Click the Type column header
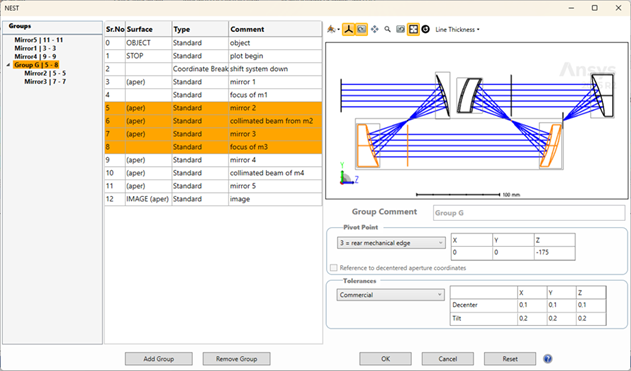Image resolution: width=631 pixels, height=371 pixels. [x=200, y=29]
